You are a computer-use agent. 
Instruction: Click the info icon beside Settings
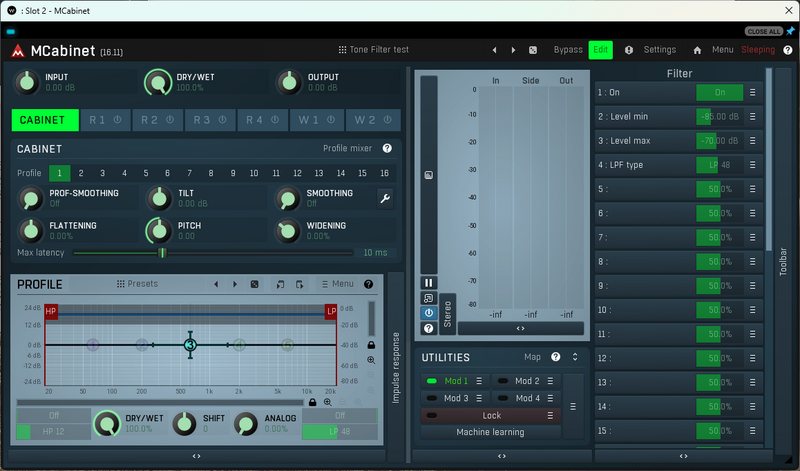(629, 50)
